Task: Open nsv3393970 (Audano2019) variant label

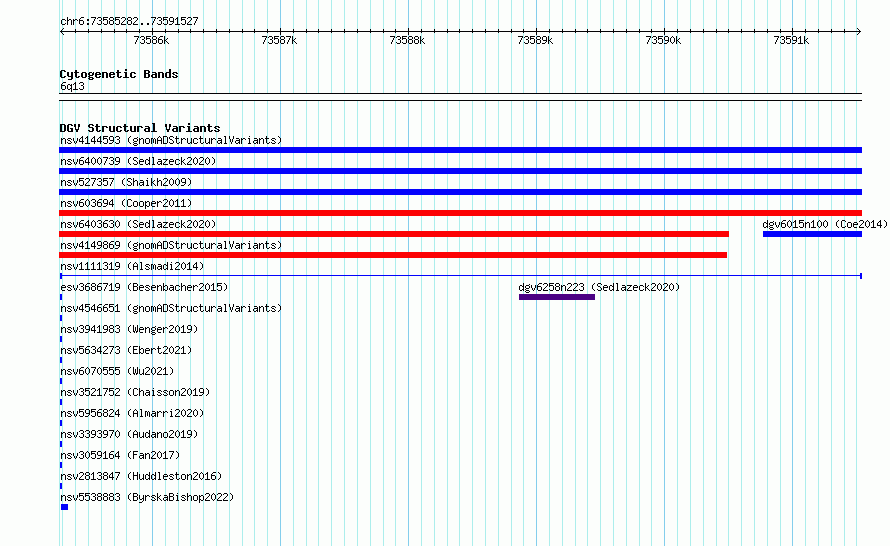Action: pos(129,434)
